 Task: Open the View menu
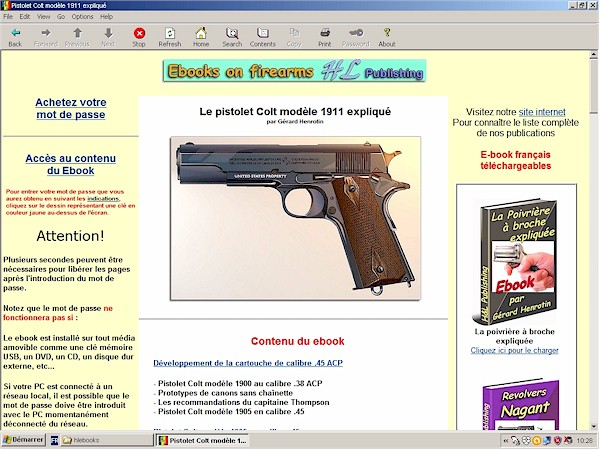tap(44, 16)
